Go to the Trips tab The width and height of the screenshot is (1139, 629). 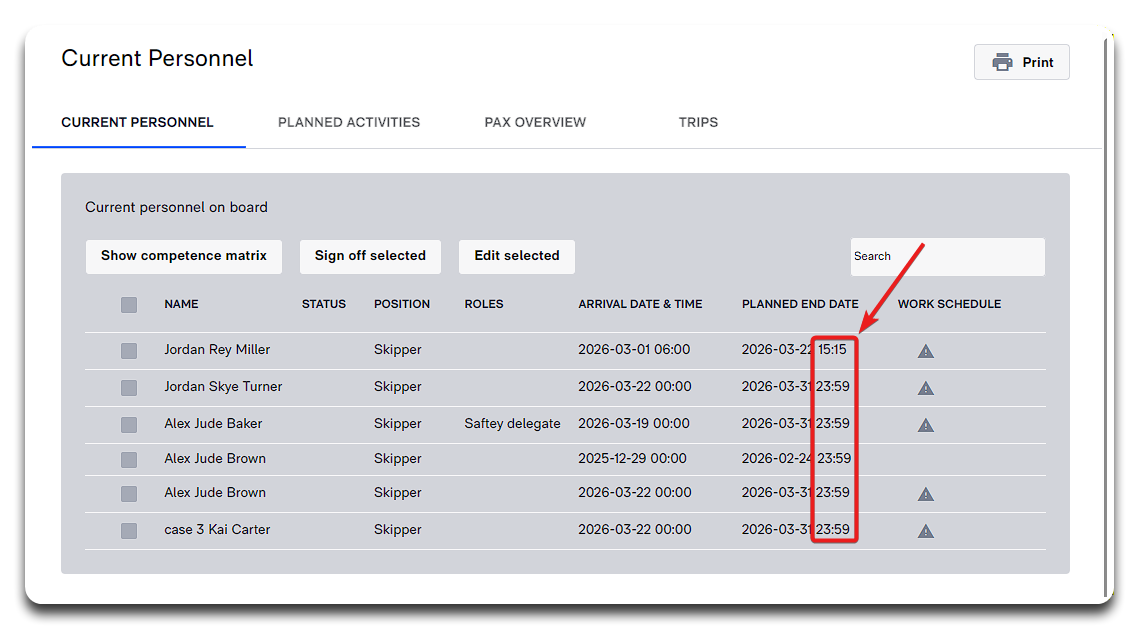pyautogui.click(x=698, y=122)
